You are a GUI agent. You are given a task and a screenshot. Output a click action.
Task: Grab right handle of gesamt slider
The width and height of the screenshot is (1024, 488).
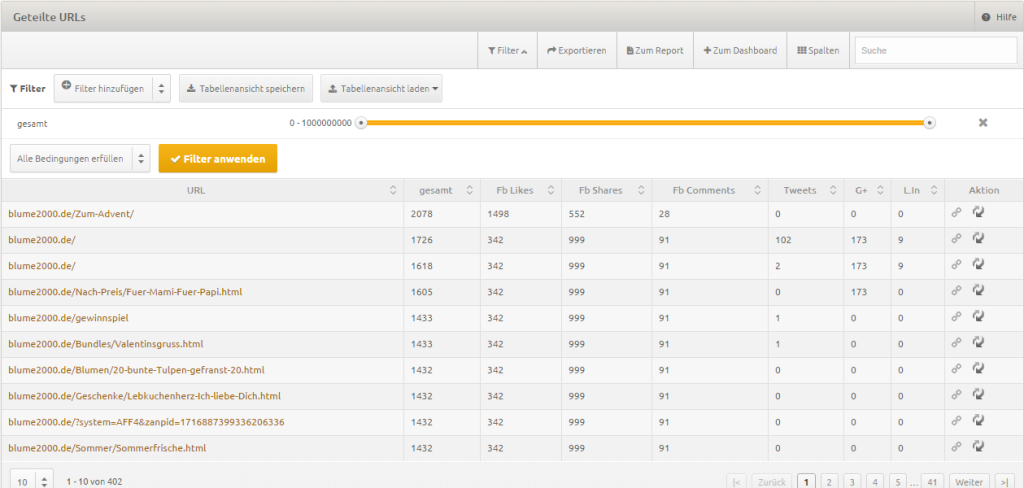coord(930,123)
